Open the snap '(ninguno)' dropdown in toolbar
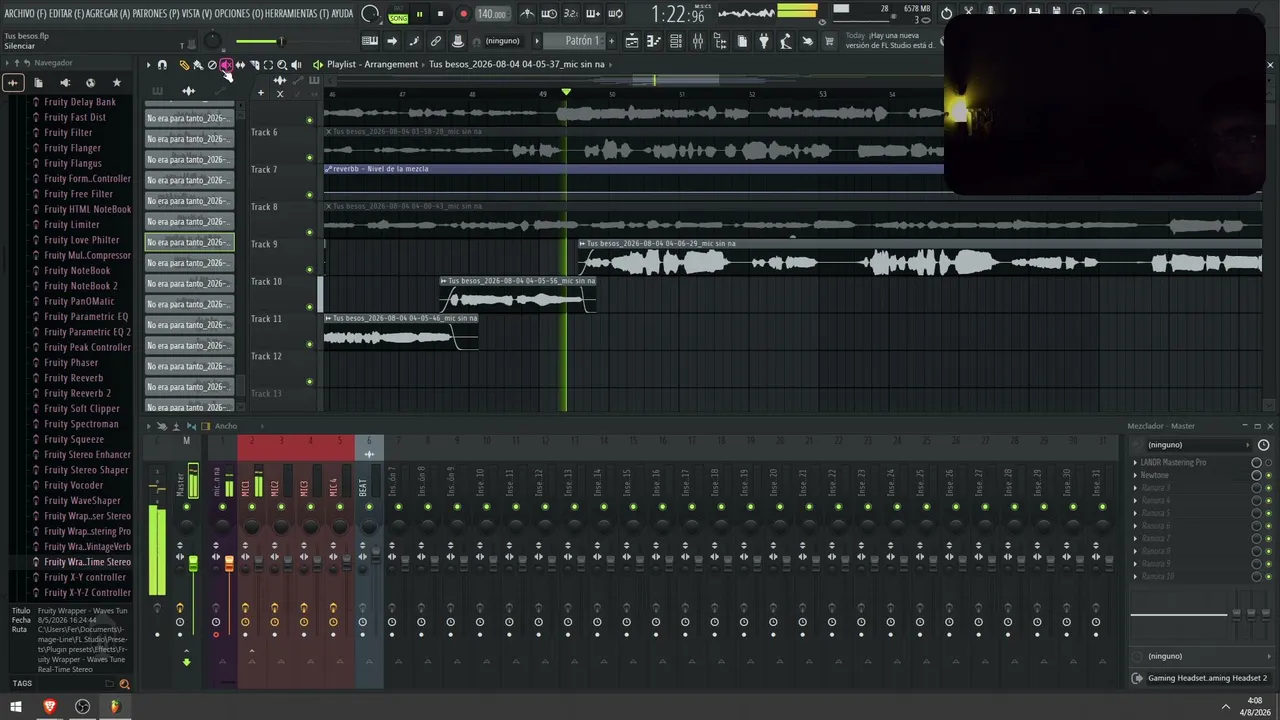Screen dimensions: 1280x720 [503, 41]
